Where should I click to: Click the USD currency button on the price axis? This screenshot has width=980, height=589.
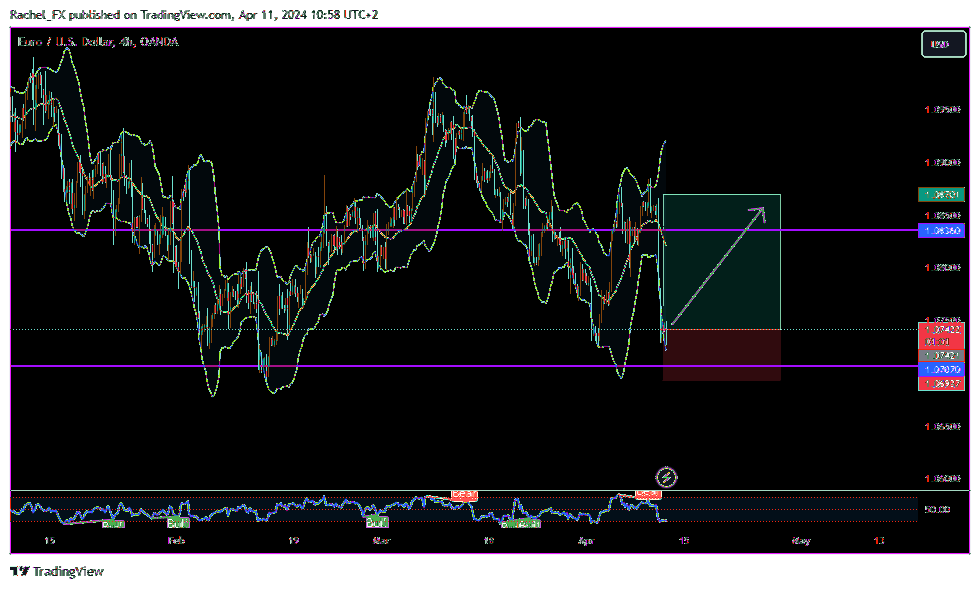(x=943, y=44)
